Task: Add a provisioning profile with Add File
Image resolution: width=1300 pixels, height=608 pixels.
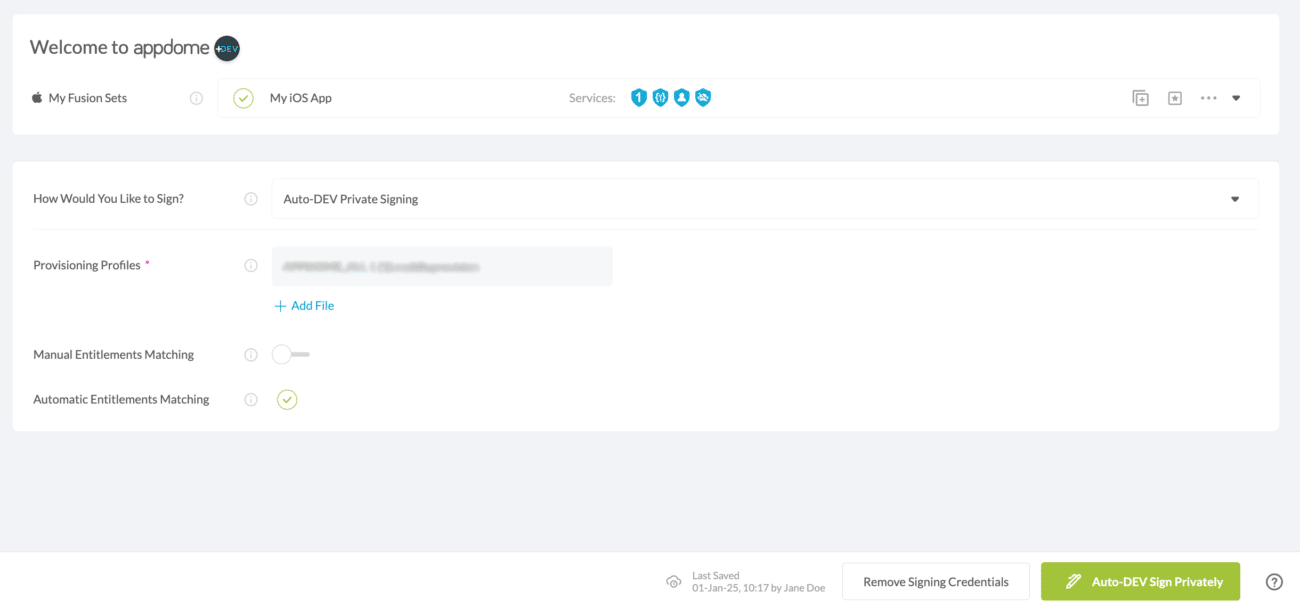Action: 303,305
